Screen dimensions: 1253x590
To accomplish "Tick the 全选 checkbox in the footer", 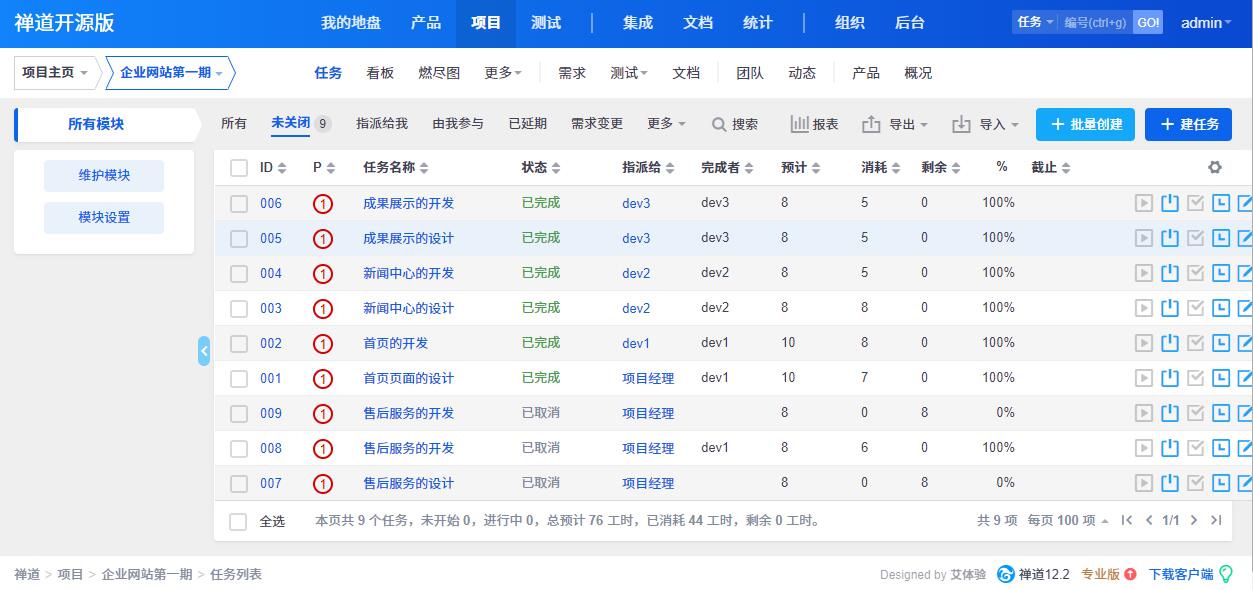I will tap(238, 521).
